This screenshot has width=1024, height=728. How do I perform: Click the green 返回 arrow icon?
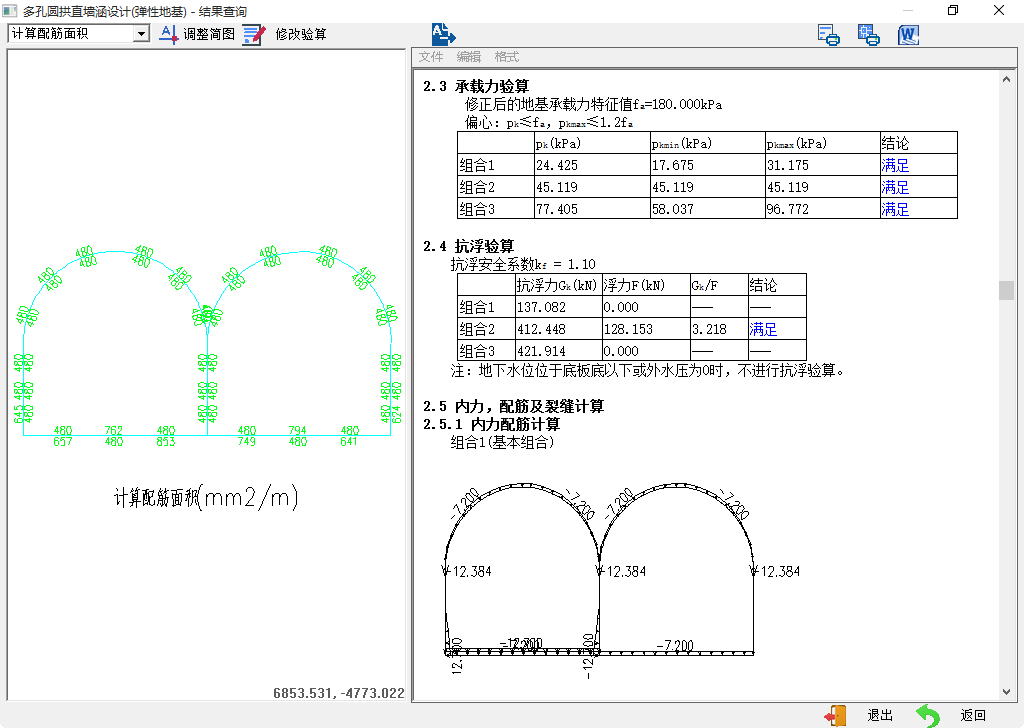tap(927, 716)
